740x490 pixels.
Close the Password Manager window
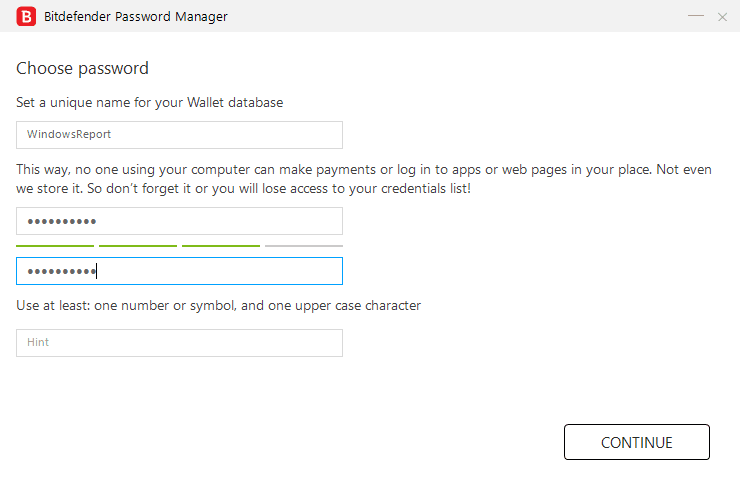pyautogui.click(x=722, y=16)
